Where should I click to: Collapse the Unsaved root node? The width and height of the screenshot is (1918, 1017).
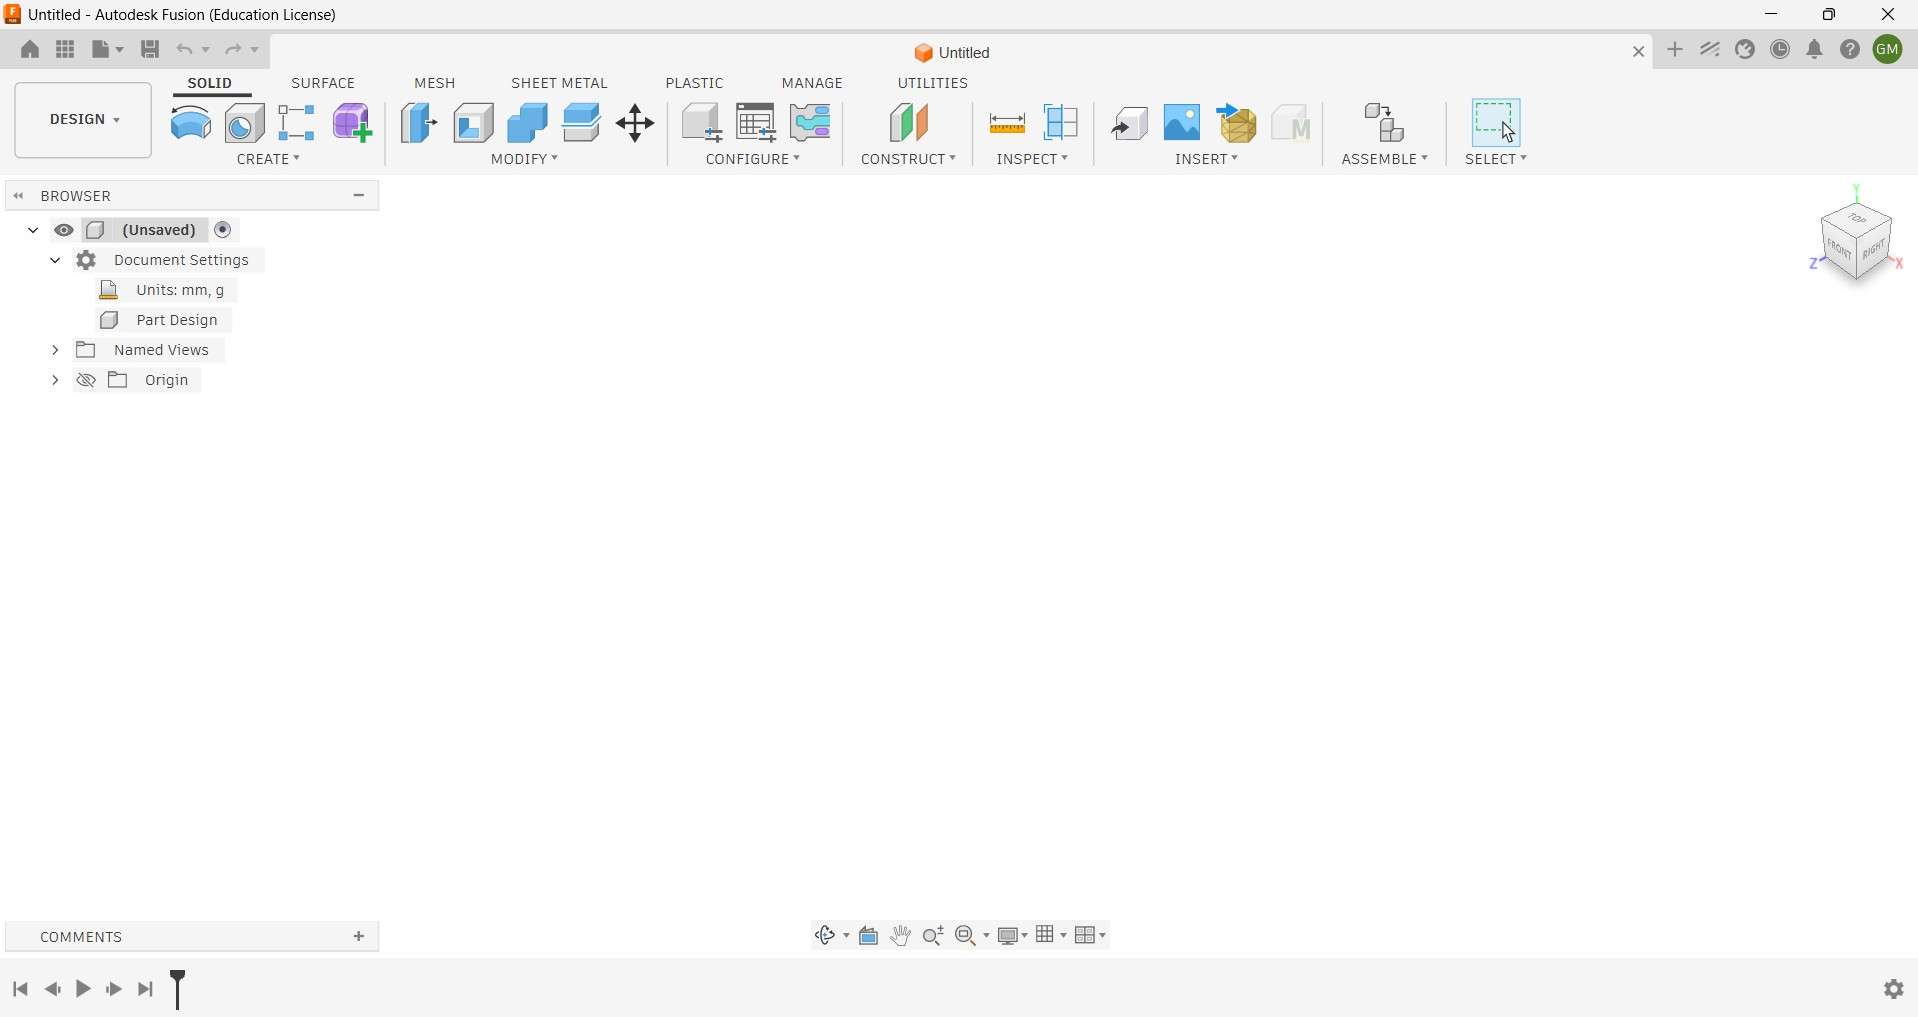pyautogui.click(x=33, y=231)
